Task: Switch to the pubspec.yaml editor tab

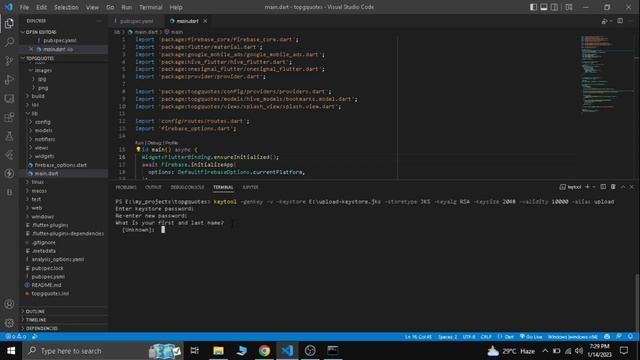Action: (137, 21)
